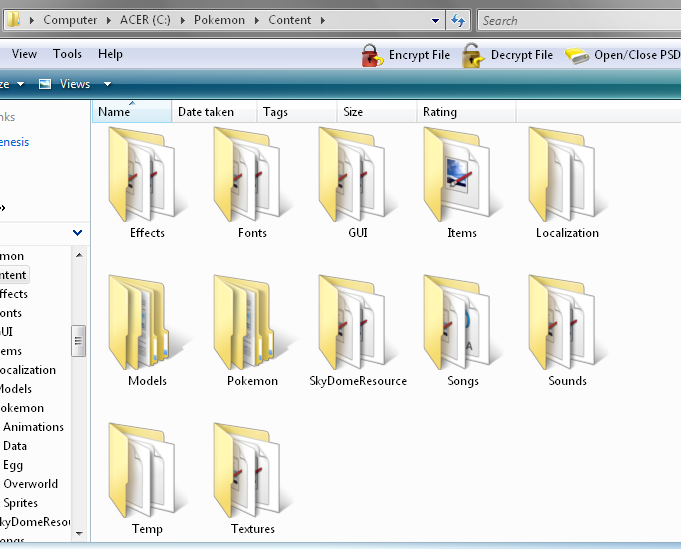Select Localization in the folder tree

[x=28, y=370]
